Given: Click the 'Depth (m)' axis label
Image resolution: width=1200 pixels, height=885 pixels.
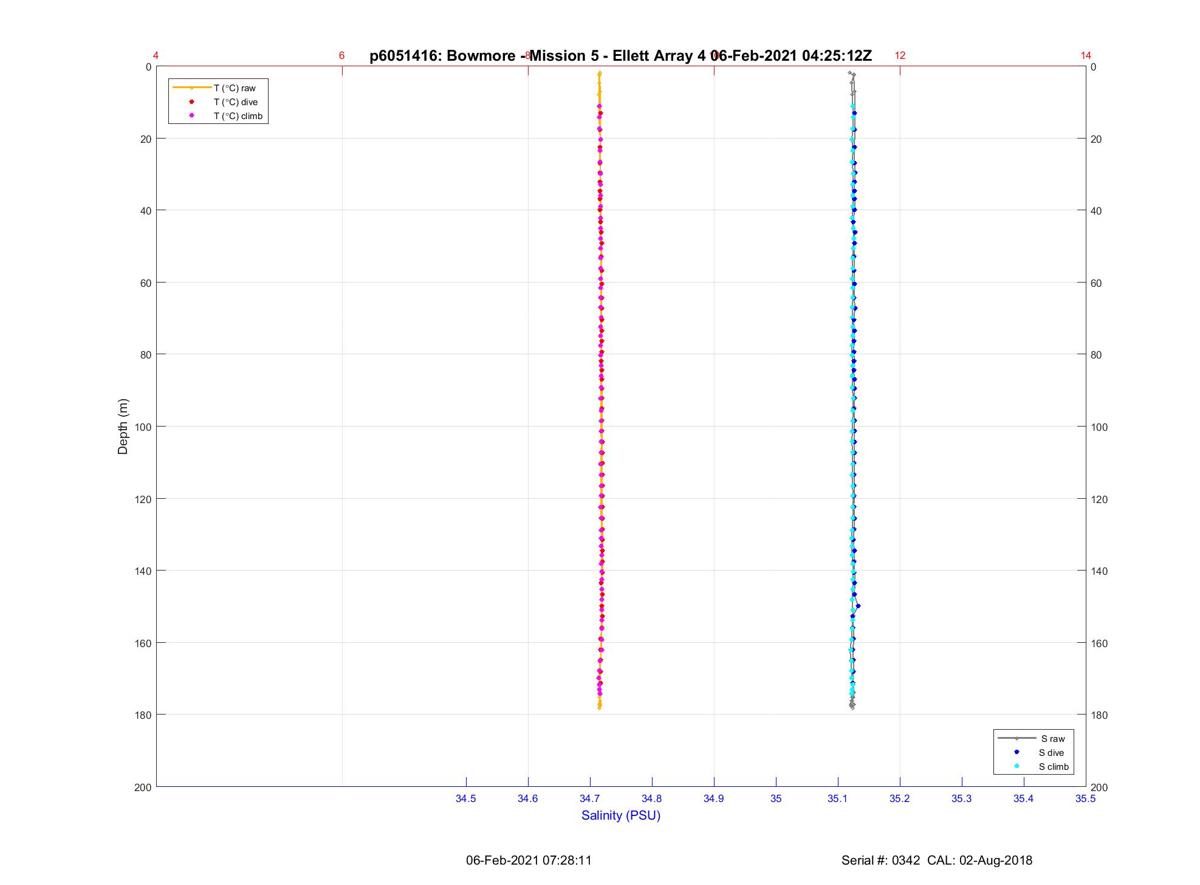Looking at the screenshot, I should click(123, 427).
